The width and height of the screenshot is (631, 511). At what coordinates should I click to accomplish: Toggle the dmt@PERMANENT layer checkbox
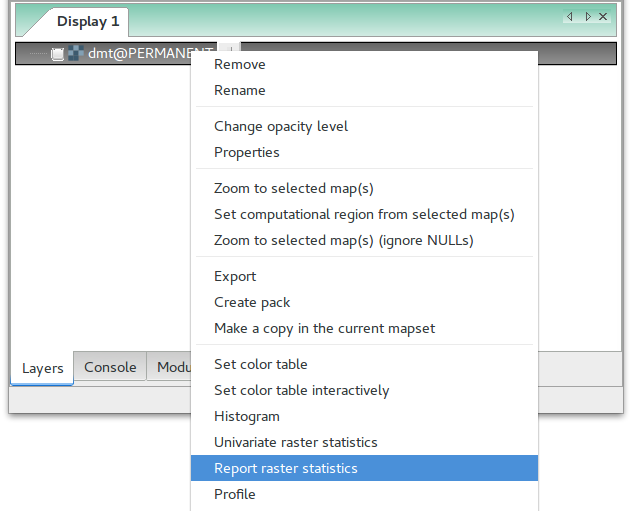click(x=58, y=54)
